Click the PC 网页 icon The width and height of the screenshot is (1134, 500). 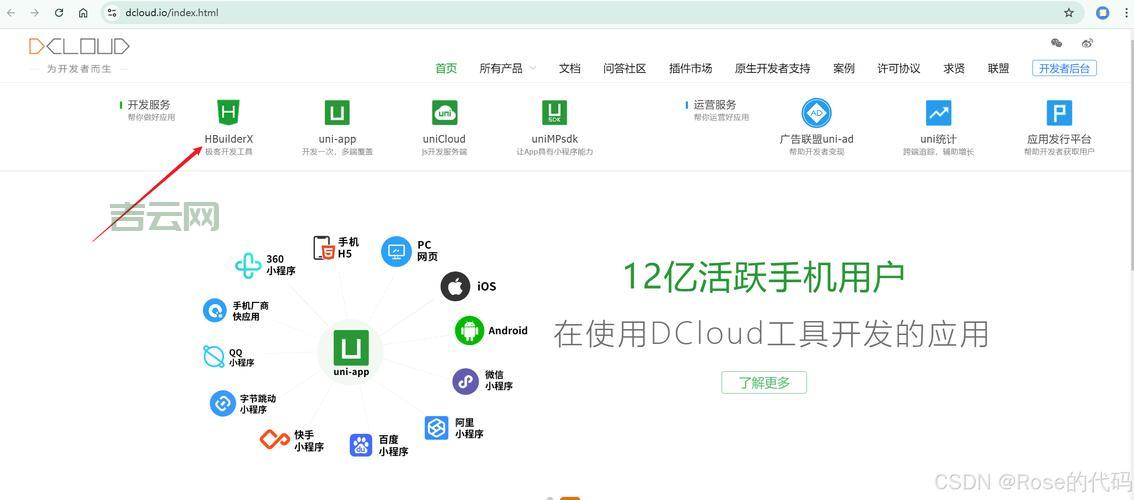pos(396,251)
